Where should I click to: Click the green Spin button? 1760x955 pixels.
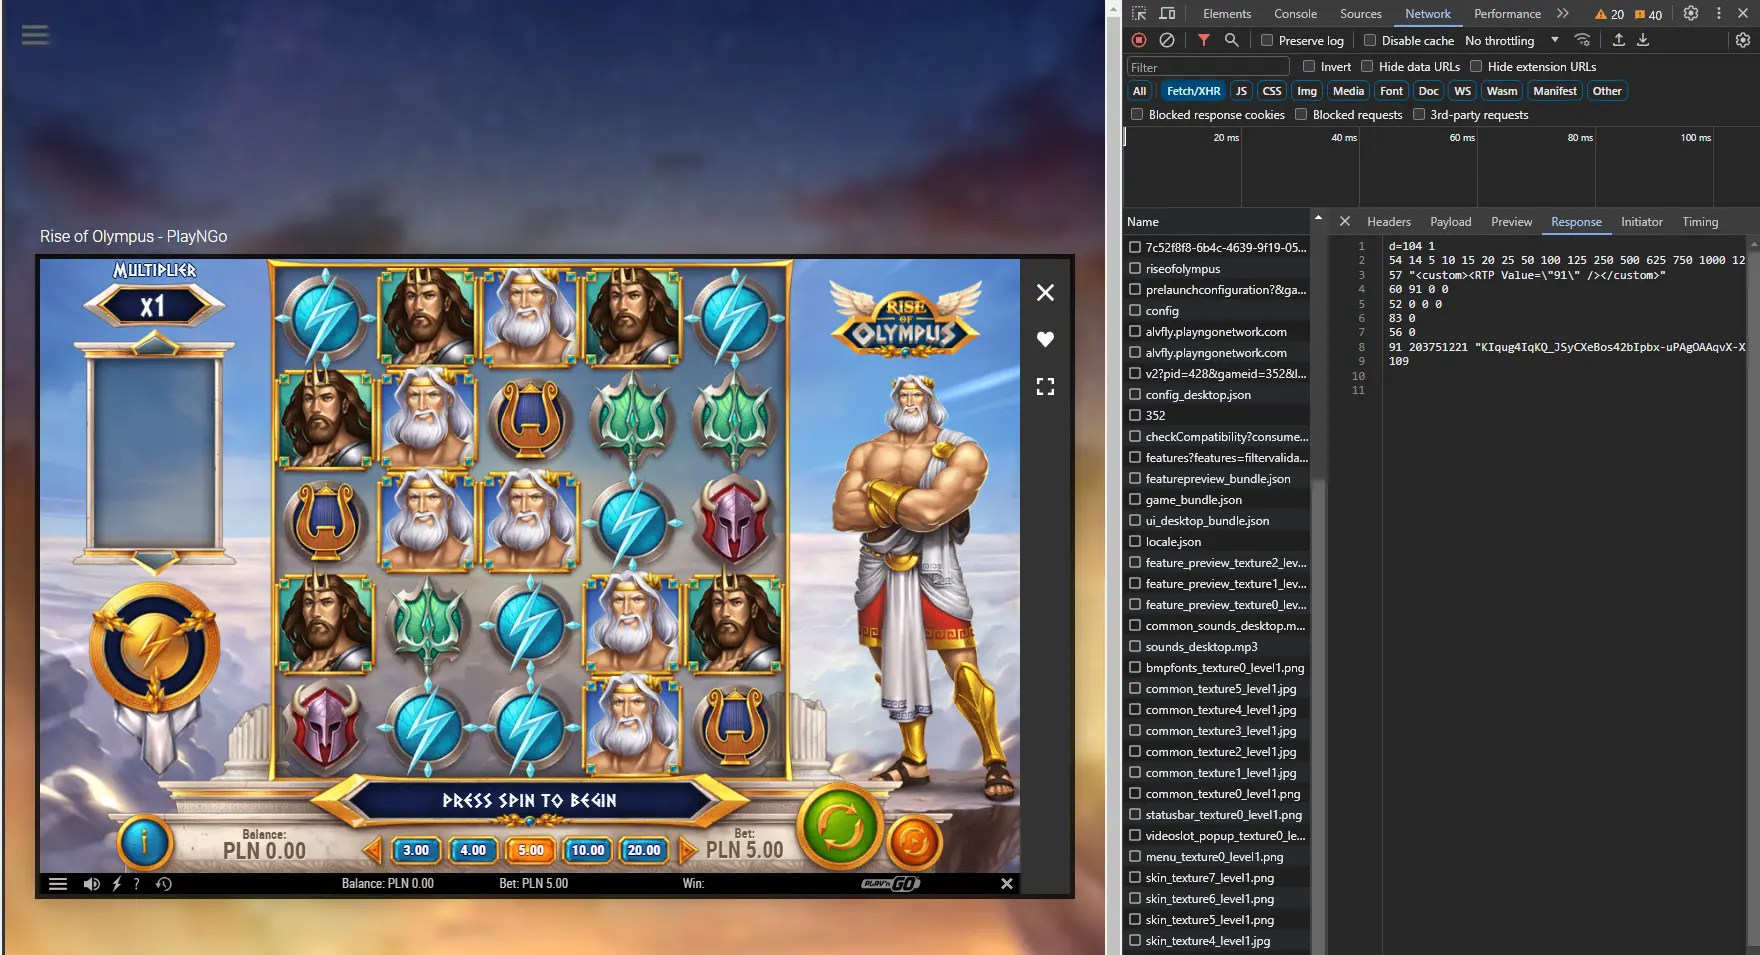pos(840,828)
